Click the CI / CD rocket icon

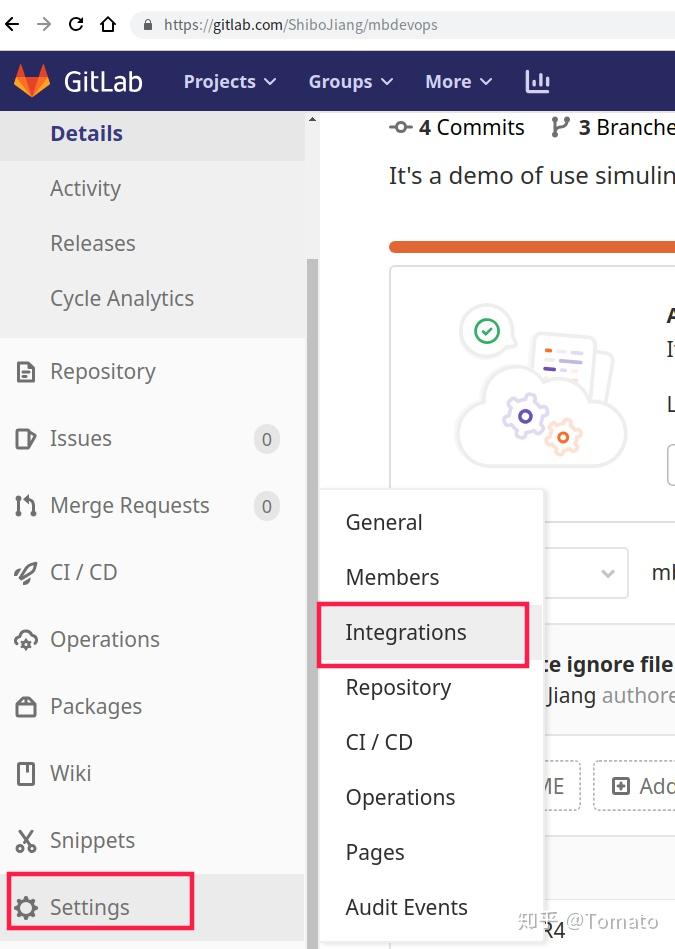point(26,573)
